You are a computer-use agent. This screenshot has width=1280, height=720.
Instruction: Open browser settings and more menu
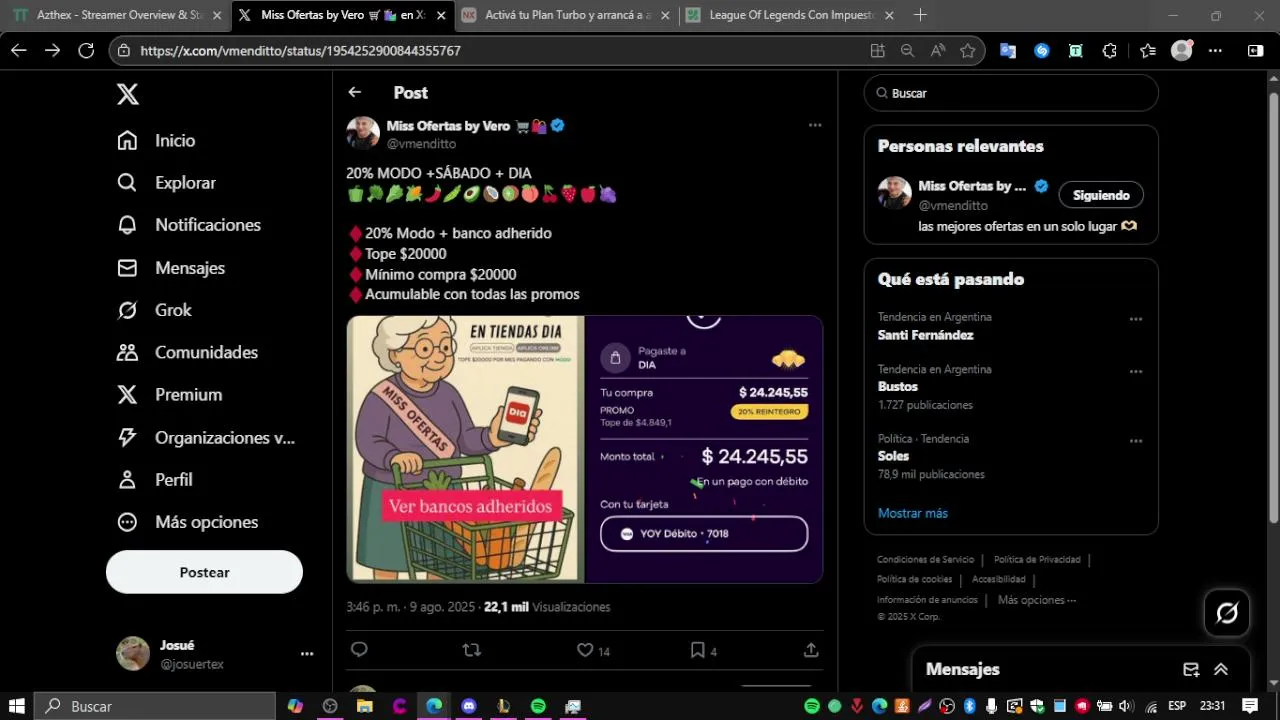click(1215, 50)
